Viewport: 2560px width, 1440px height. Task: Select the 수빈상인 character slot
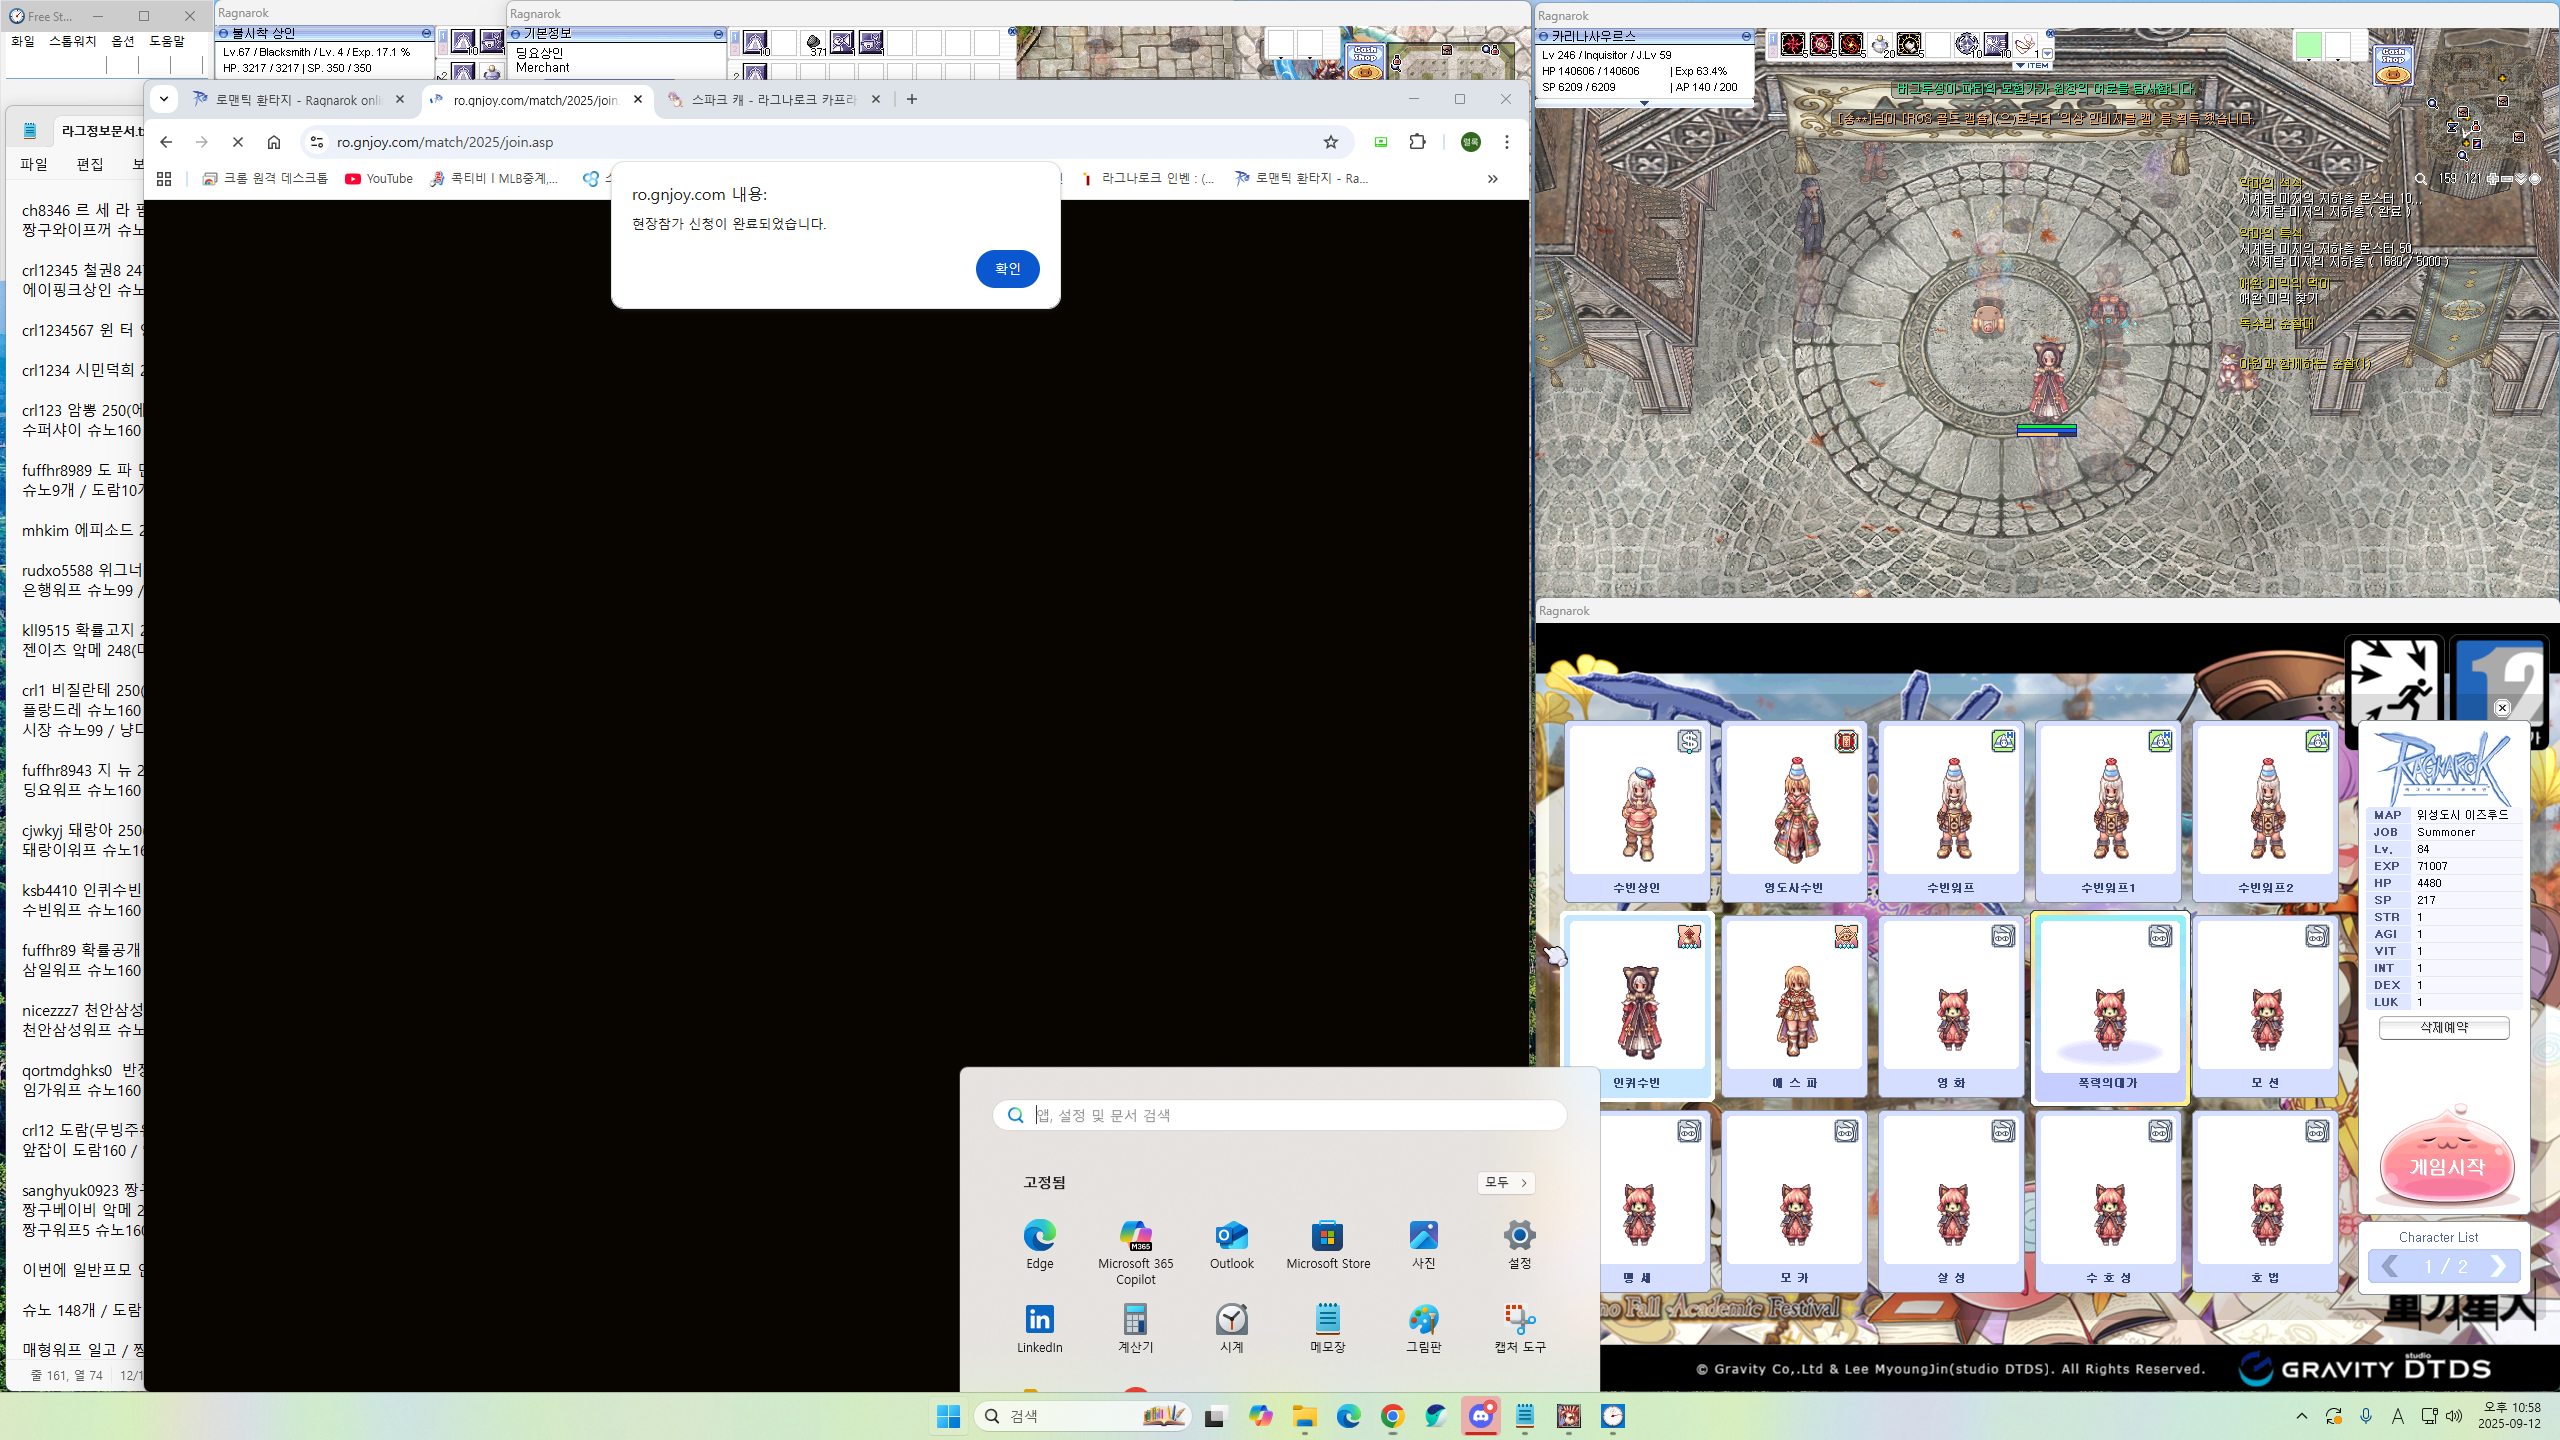coord(1637,810)
